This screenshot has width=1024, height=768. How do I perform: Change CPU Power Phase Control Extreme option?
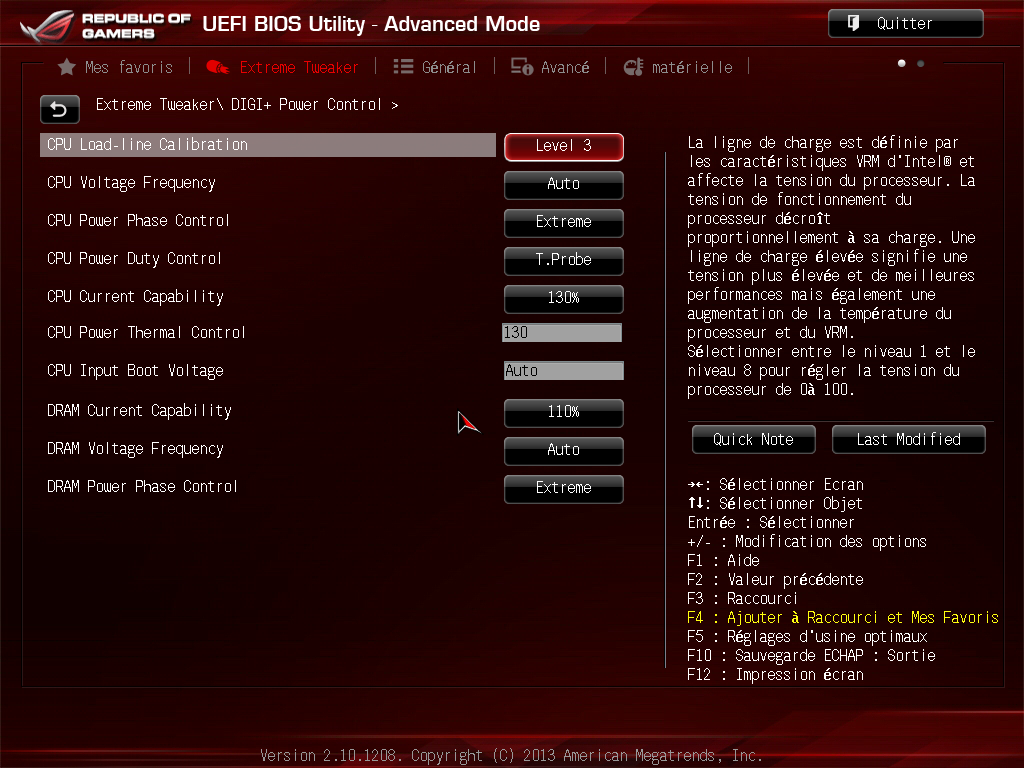[x=564, y=223]
